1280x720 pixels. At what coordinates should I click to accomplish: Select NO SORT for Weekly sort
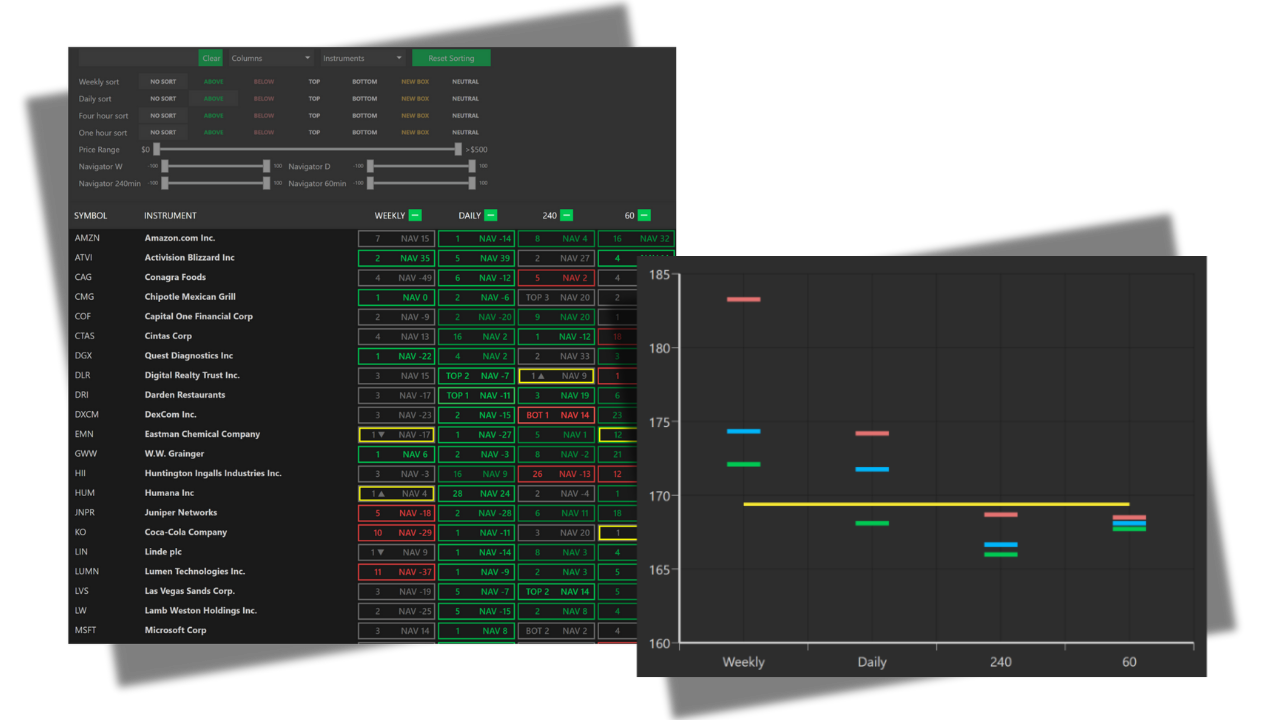point(163,82)
